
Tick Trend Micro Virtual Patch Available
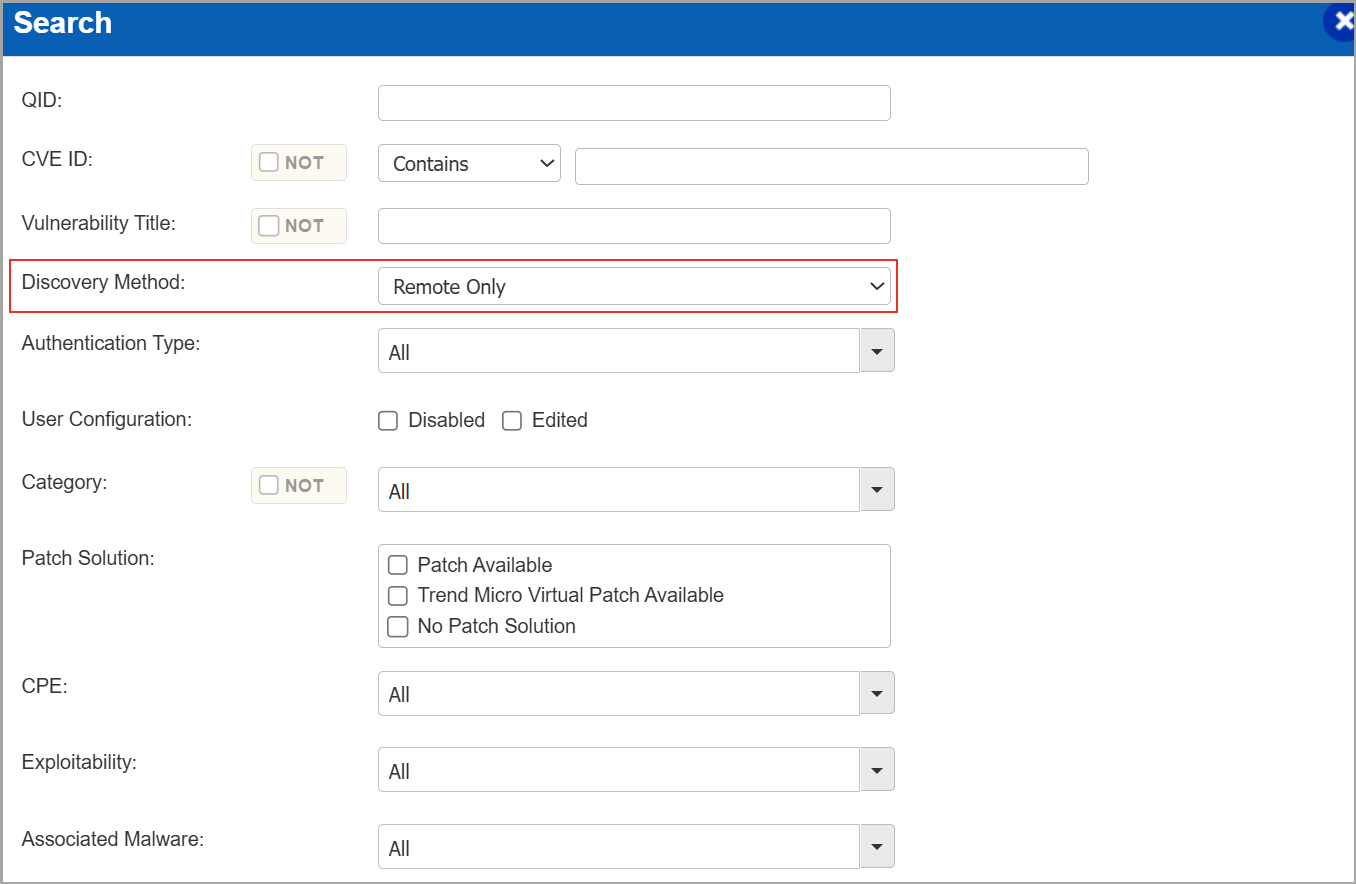[x=398, y=596]
